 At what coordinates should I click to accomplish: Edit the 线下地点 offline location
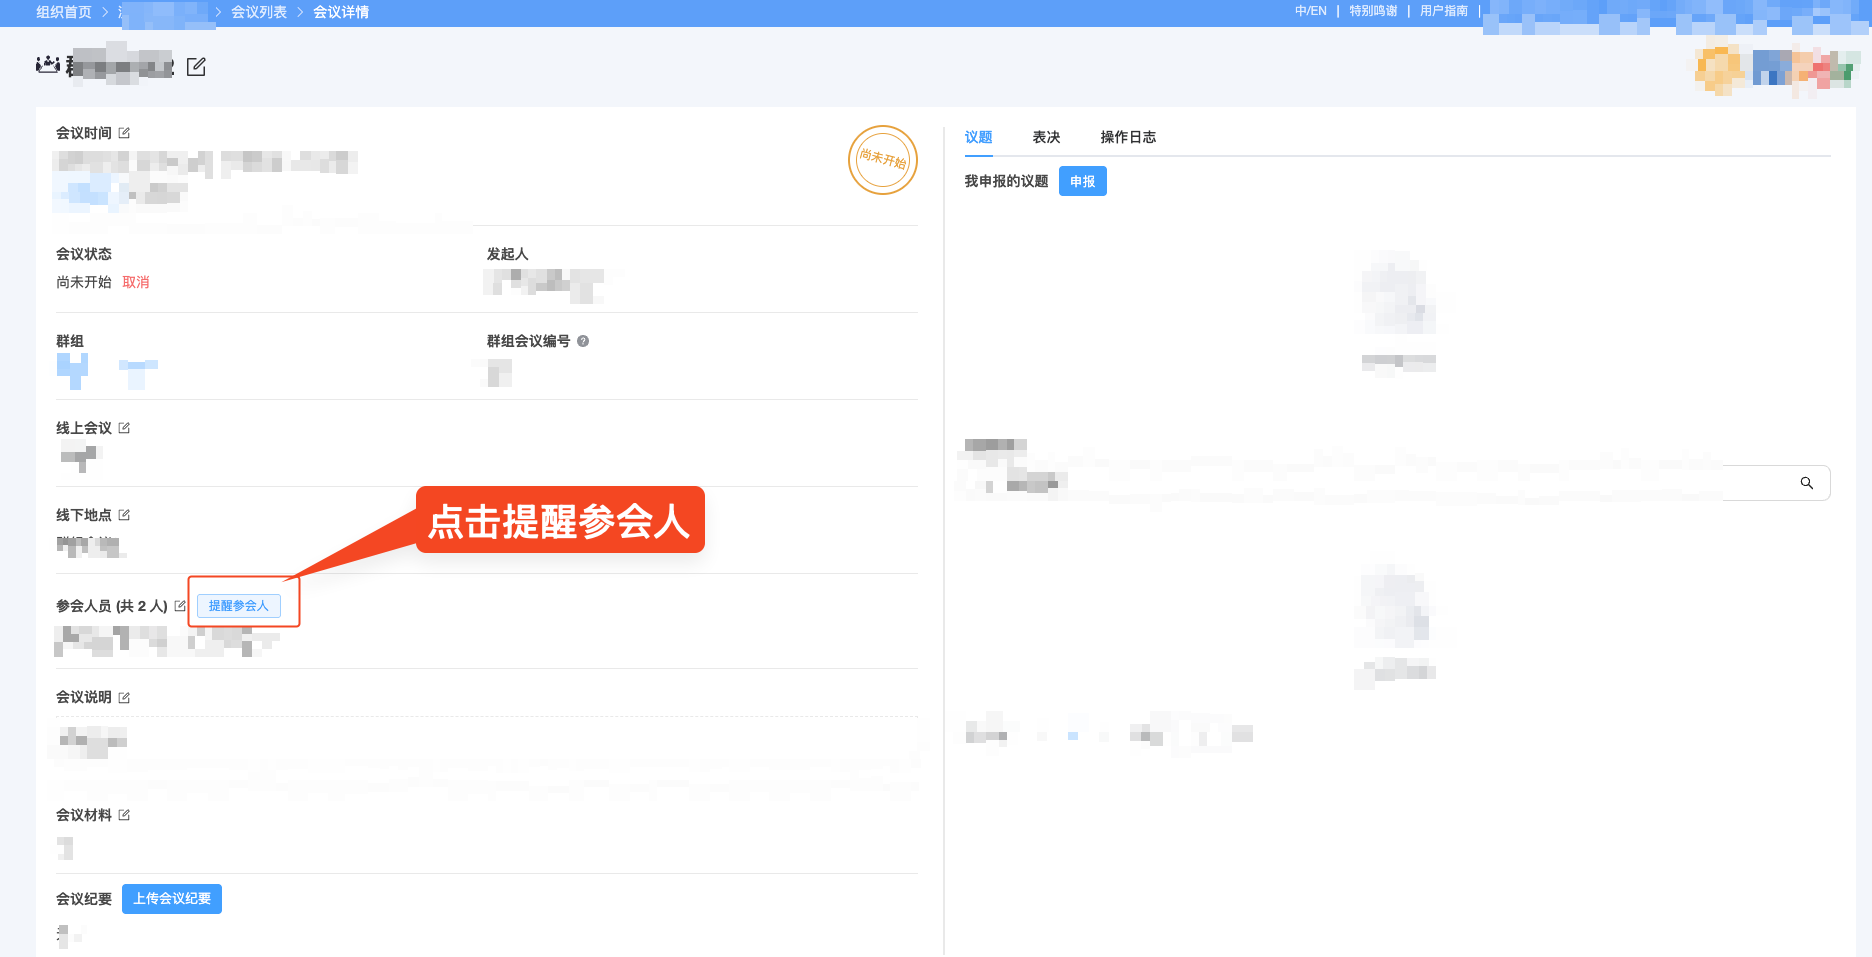124,514
